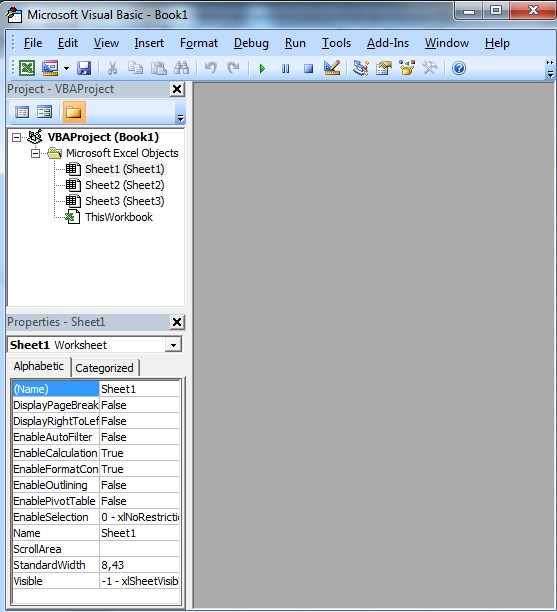The height and width of the screenshot is (612, 557).
Task: Run Sub with green play icon
Action: coord(262,69)
